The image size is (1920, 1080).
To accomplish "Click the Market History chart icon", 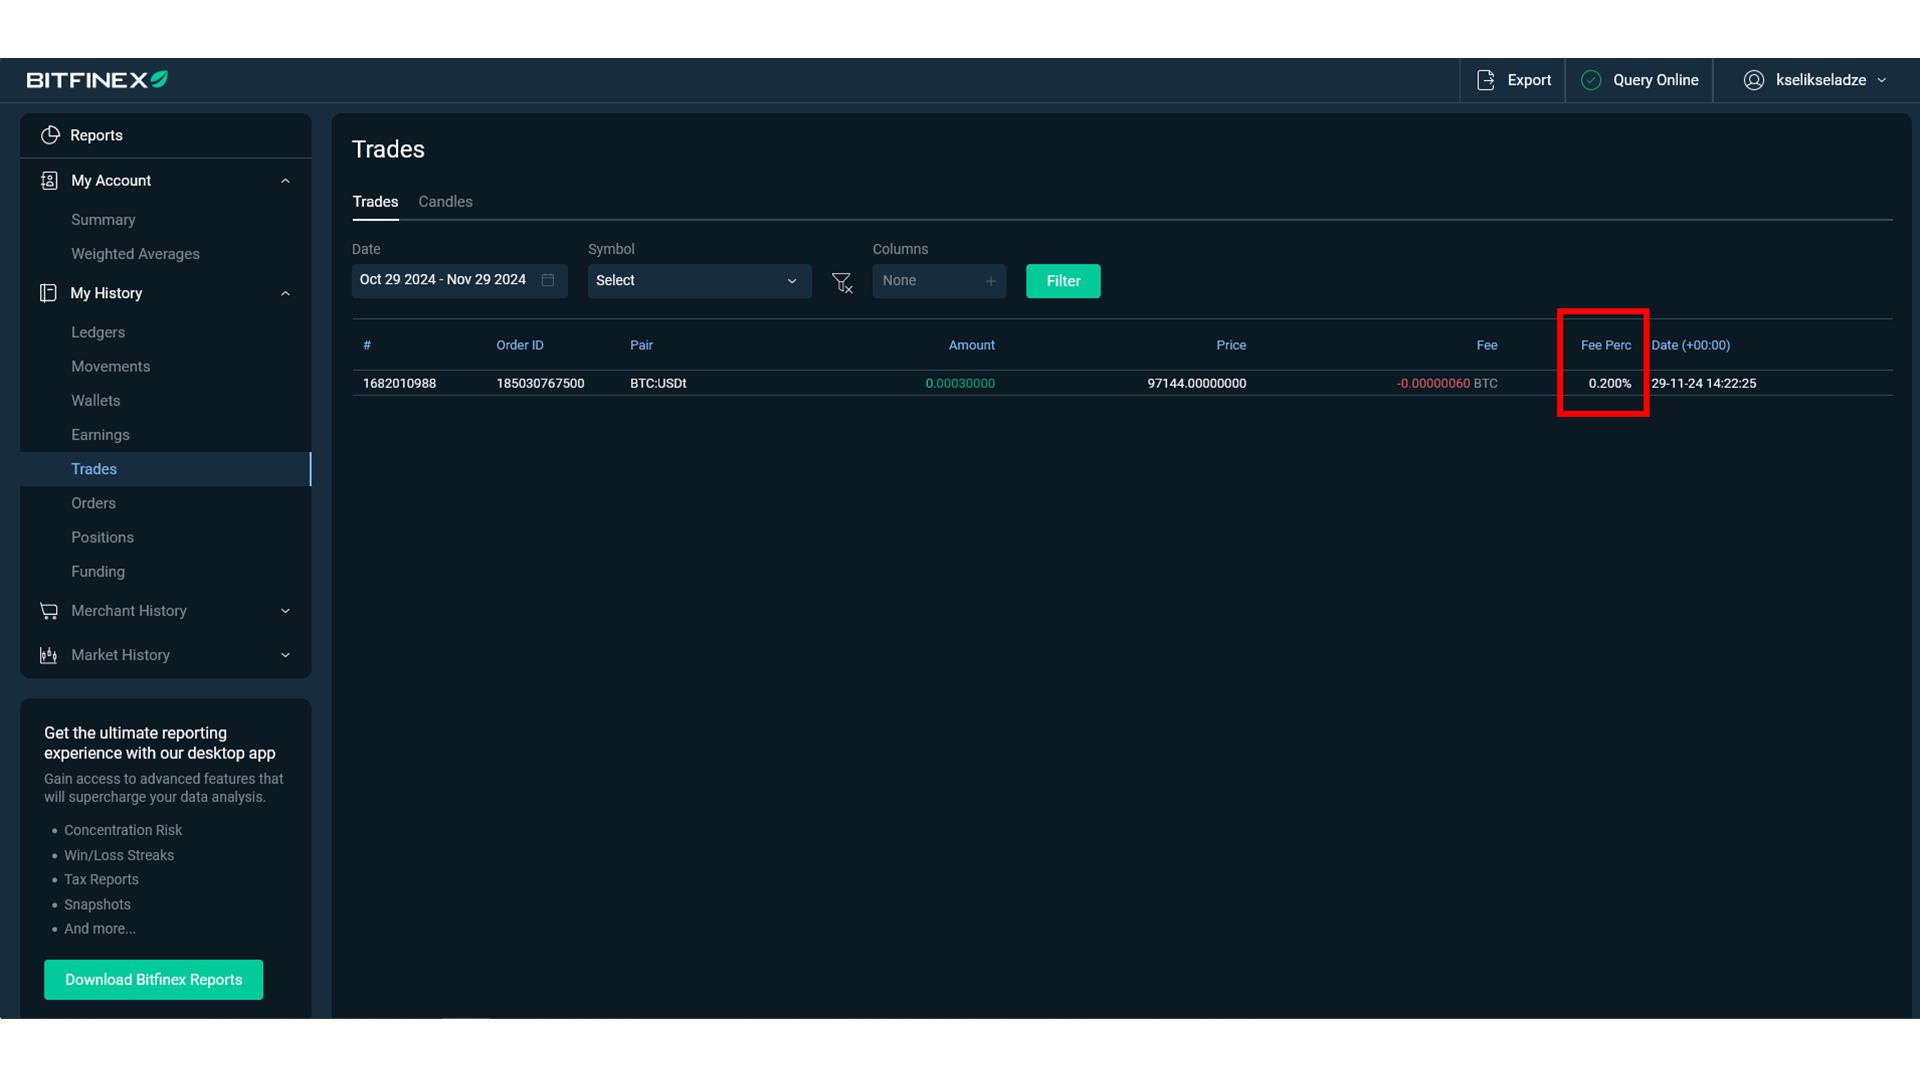I will point(48,655).
